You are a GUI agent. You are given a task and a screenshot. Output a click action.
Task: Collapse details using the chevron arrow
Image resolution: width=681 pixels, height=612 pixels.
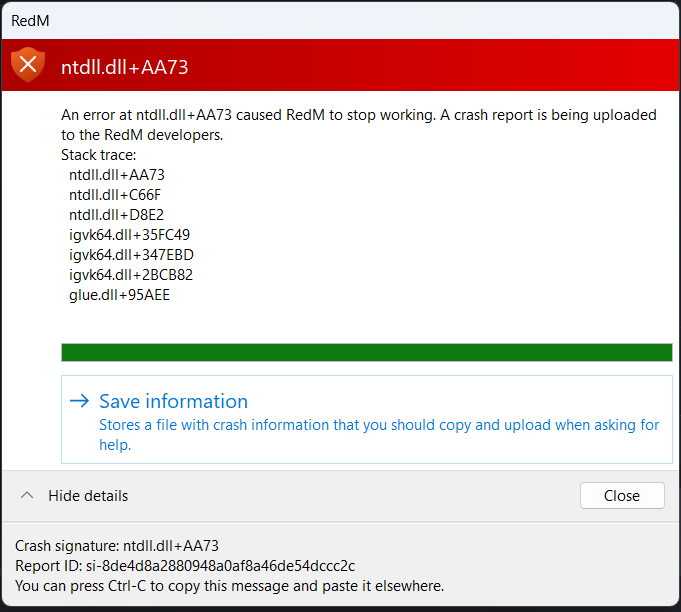[27, 496]
